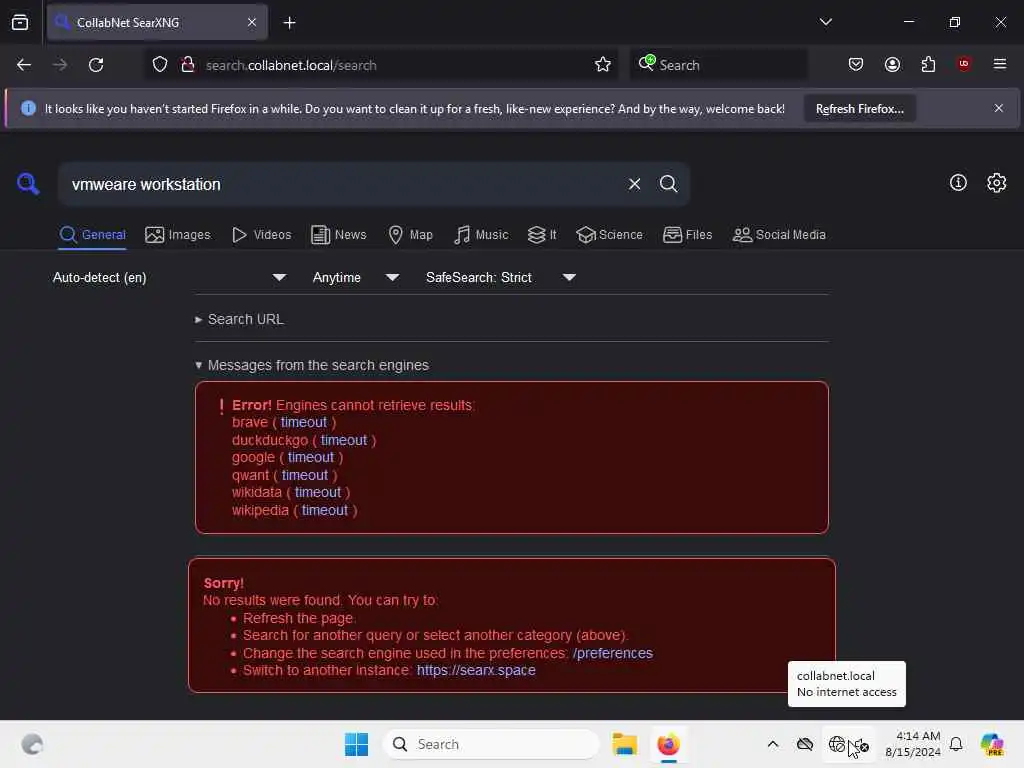
Task: Open qwant timeout link
Action: coord(305,475)
